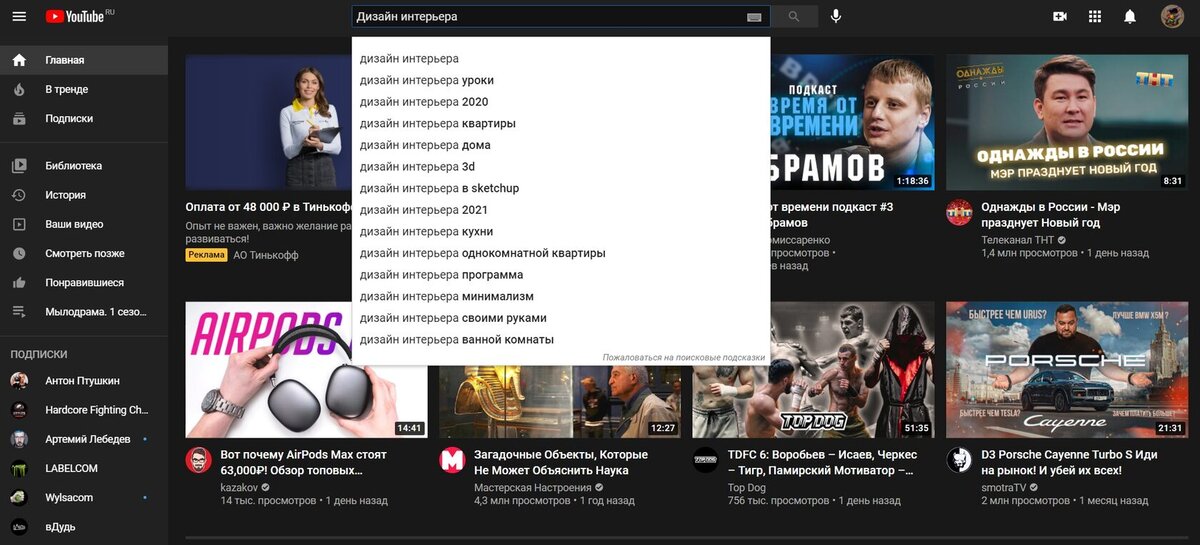Select suggestion дизайн интерьера 2020
The height and width of the screenshot is (545, 1200).
point(561,102)
